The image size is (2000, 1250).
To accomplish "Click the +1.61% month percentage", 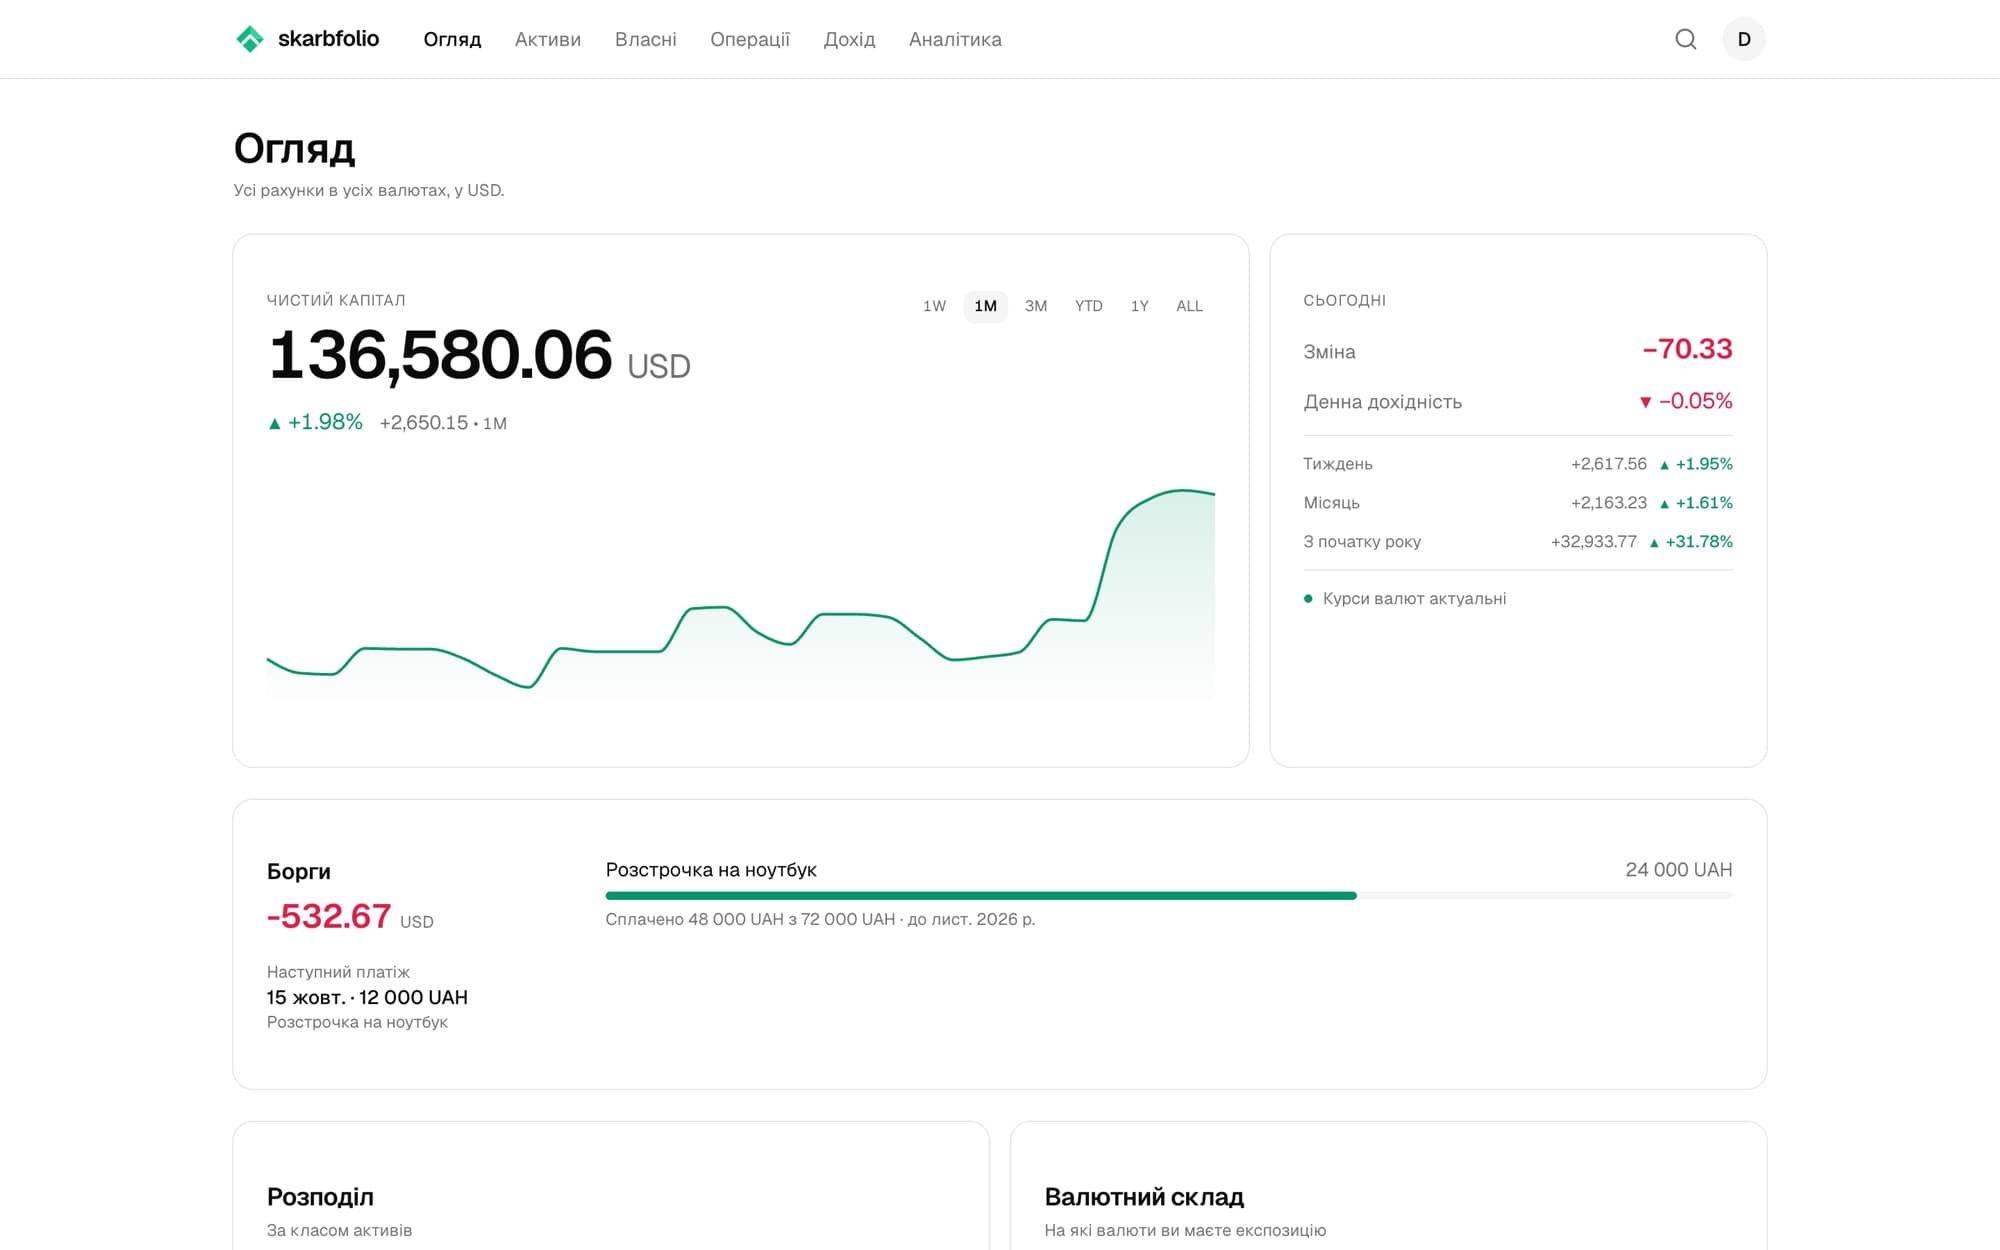I will point(1704,503).
